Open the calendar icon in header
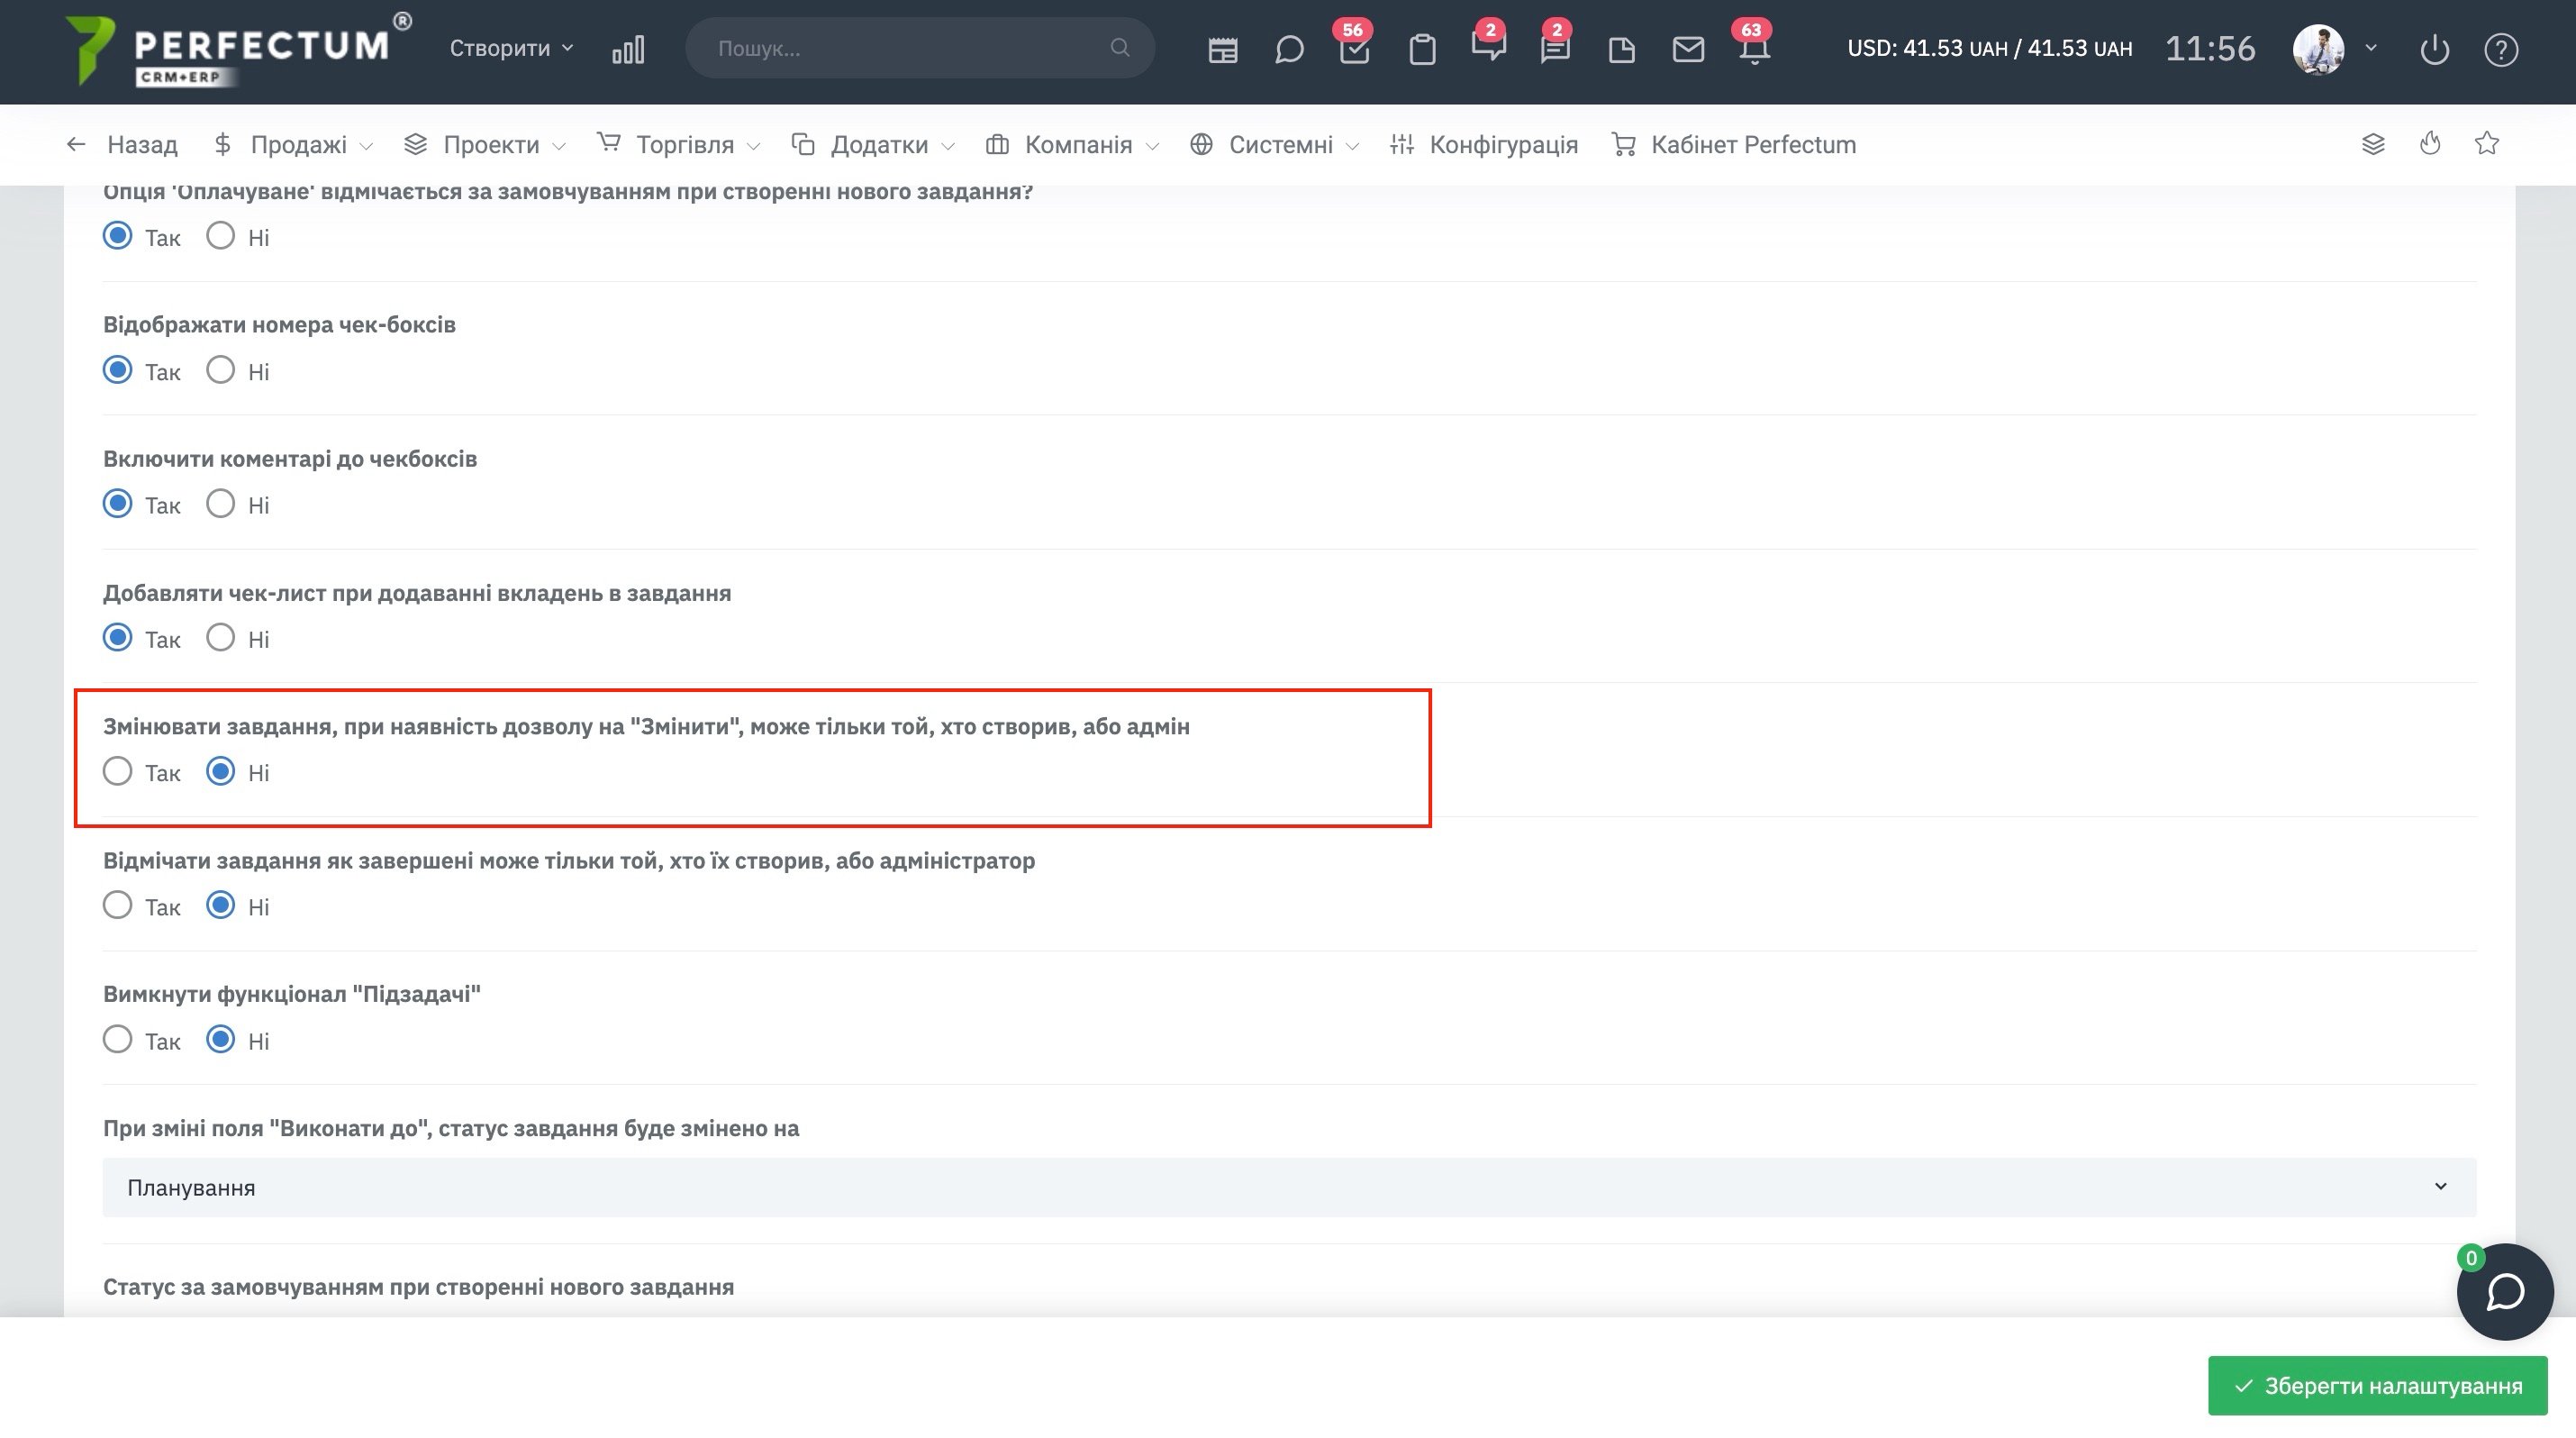Screen dimensions: 2576x1438 click(x=1222, y=49)
